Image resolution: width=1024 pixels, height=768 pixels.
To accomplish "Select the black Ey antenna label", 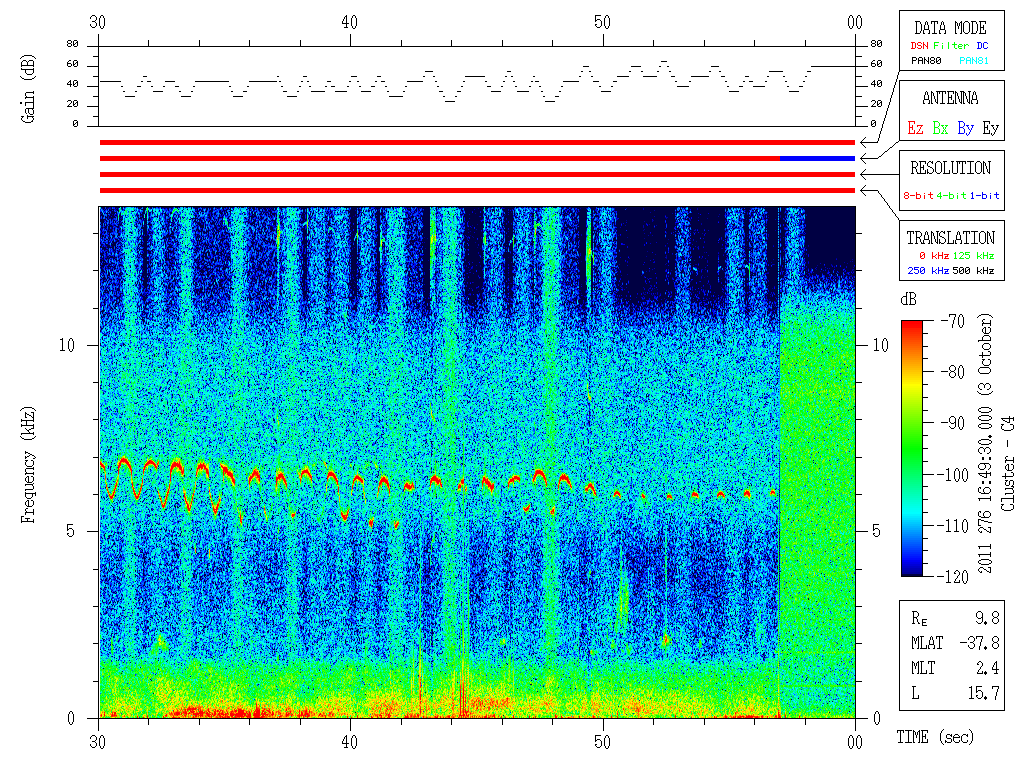I will click(991, 129).
